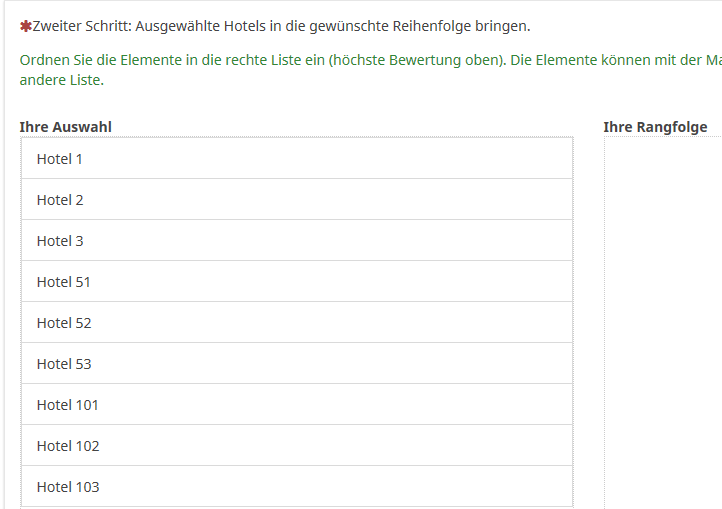The image size is (722, 509).
Task: Select the Hotel 52 item
Action: pos(296,323)
